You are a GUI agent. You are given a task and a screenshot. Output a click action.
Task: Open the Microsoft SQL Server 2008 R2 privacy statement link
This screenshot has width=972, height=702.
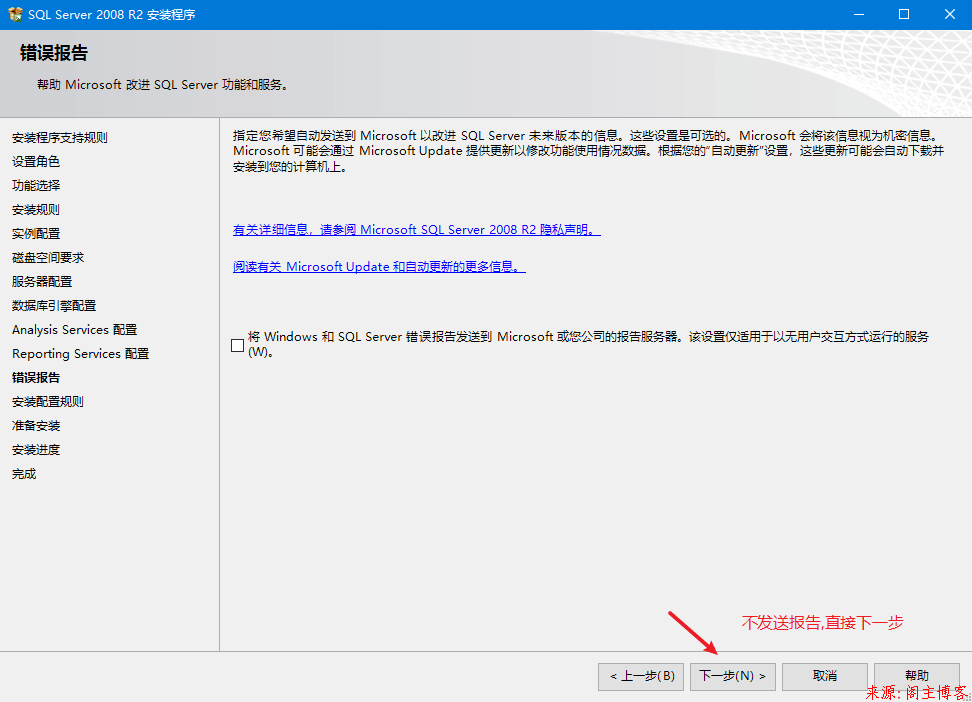[417, 230]
